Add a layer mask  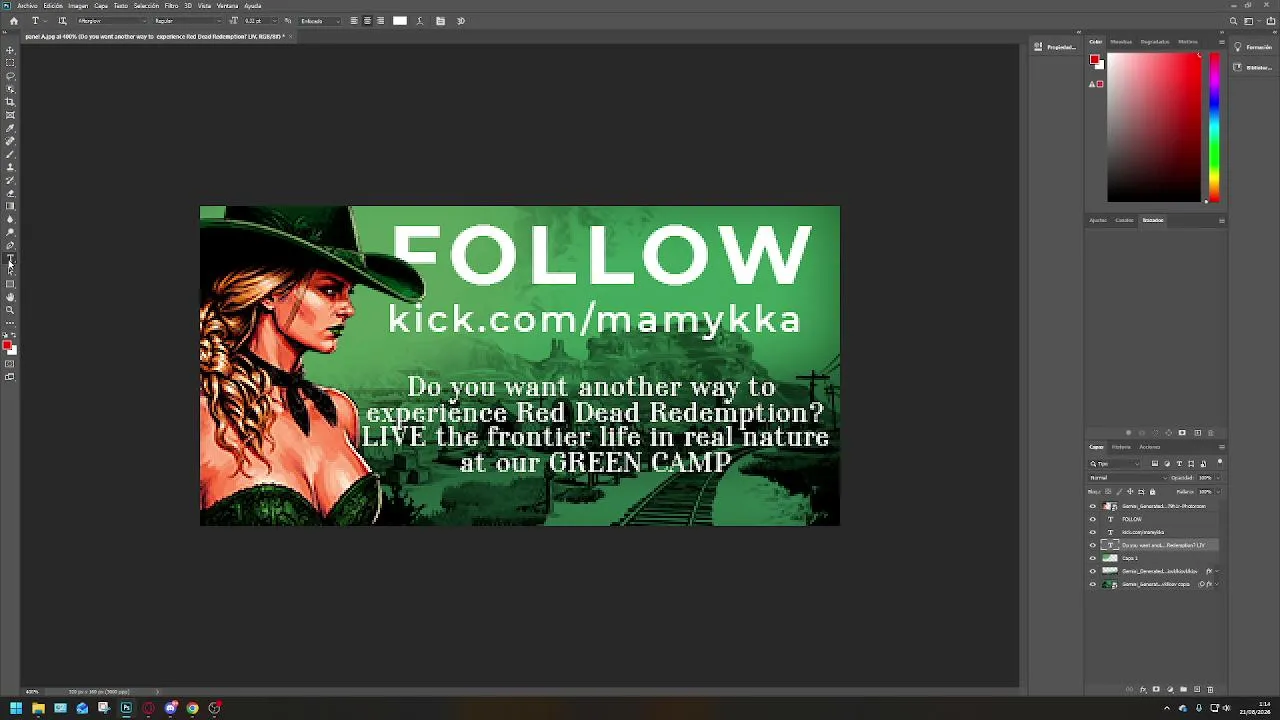point(1156,689)
